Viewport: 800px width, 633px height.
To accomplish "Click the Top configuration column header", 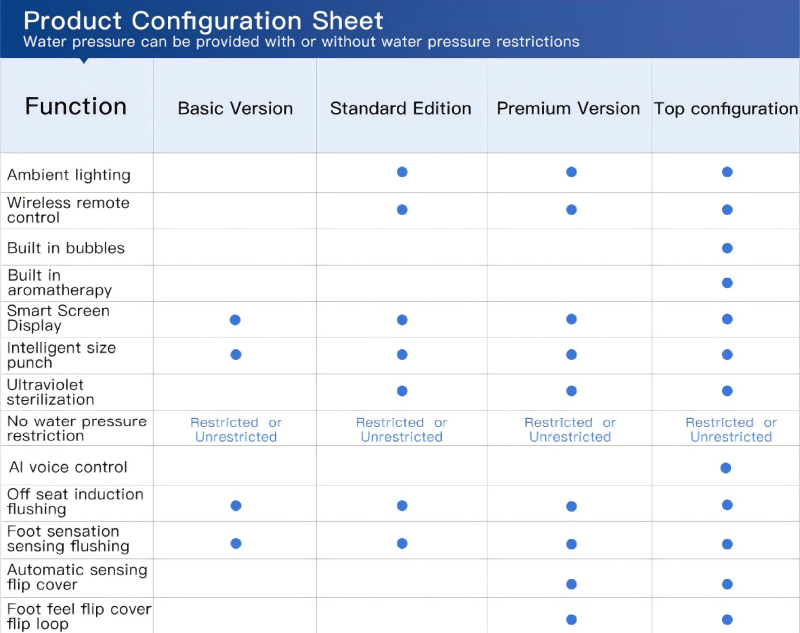I will pos(726,108).
